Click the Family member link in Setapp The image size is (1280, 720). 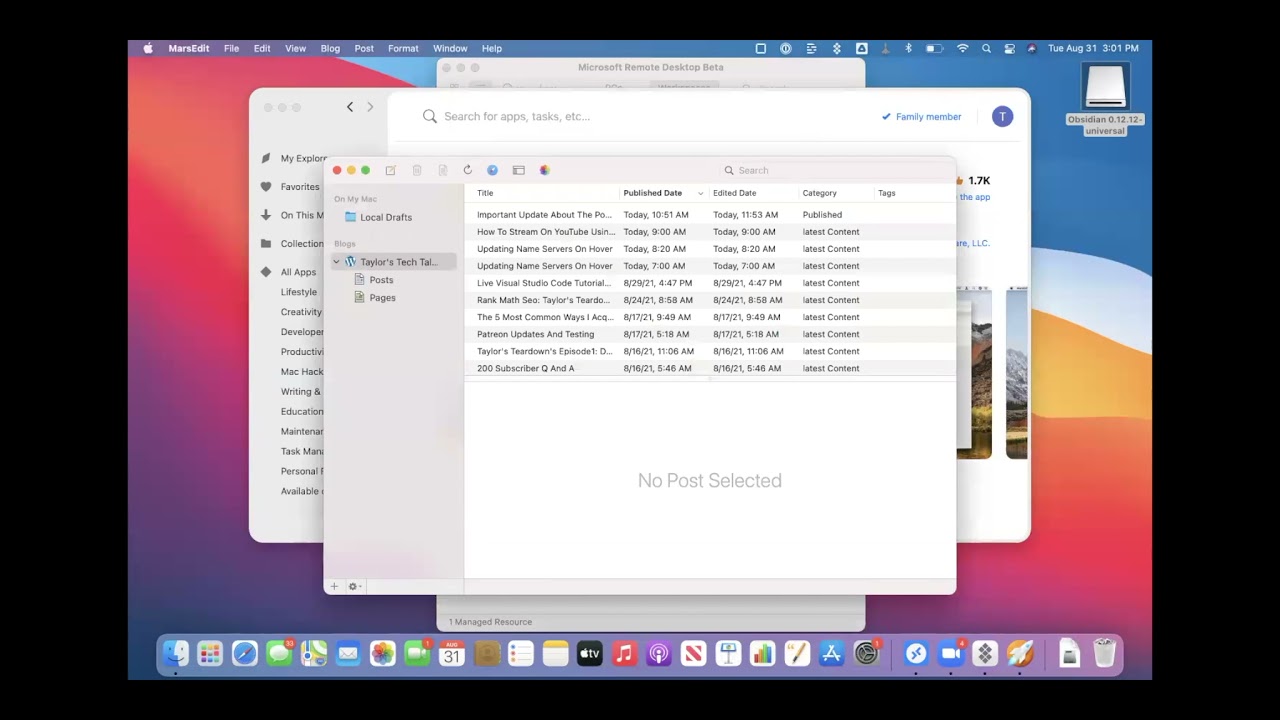tap(921, 117)
